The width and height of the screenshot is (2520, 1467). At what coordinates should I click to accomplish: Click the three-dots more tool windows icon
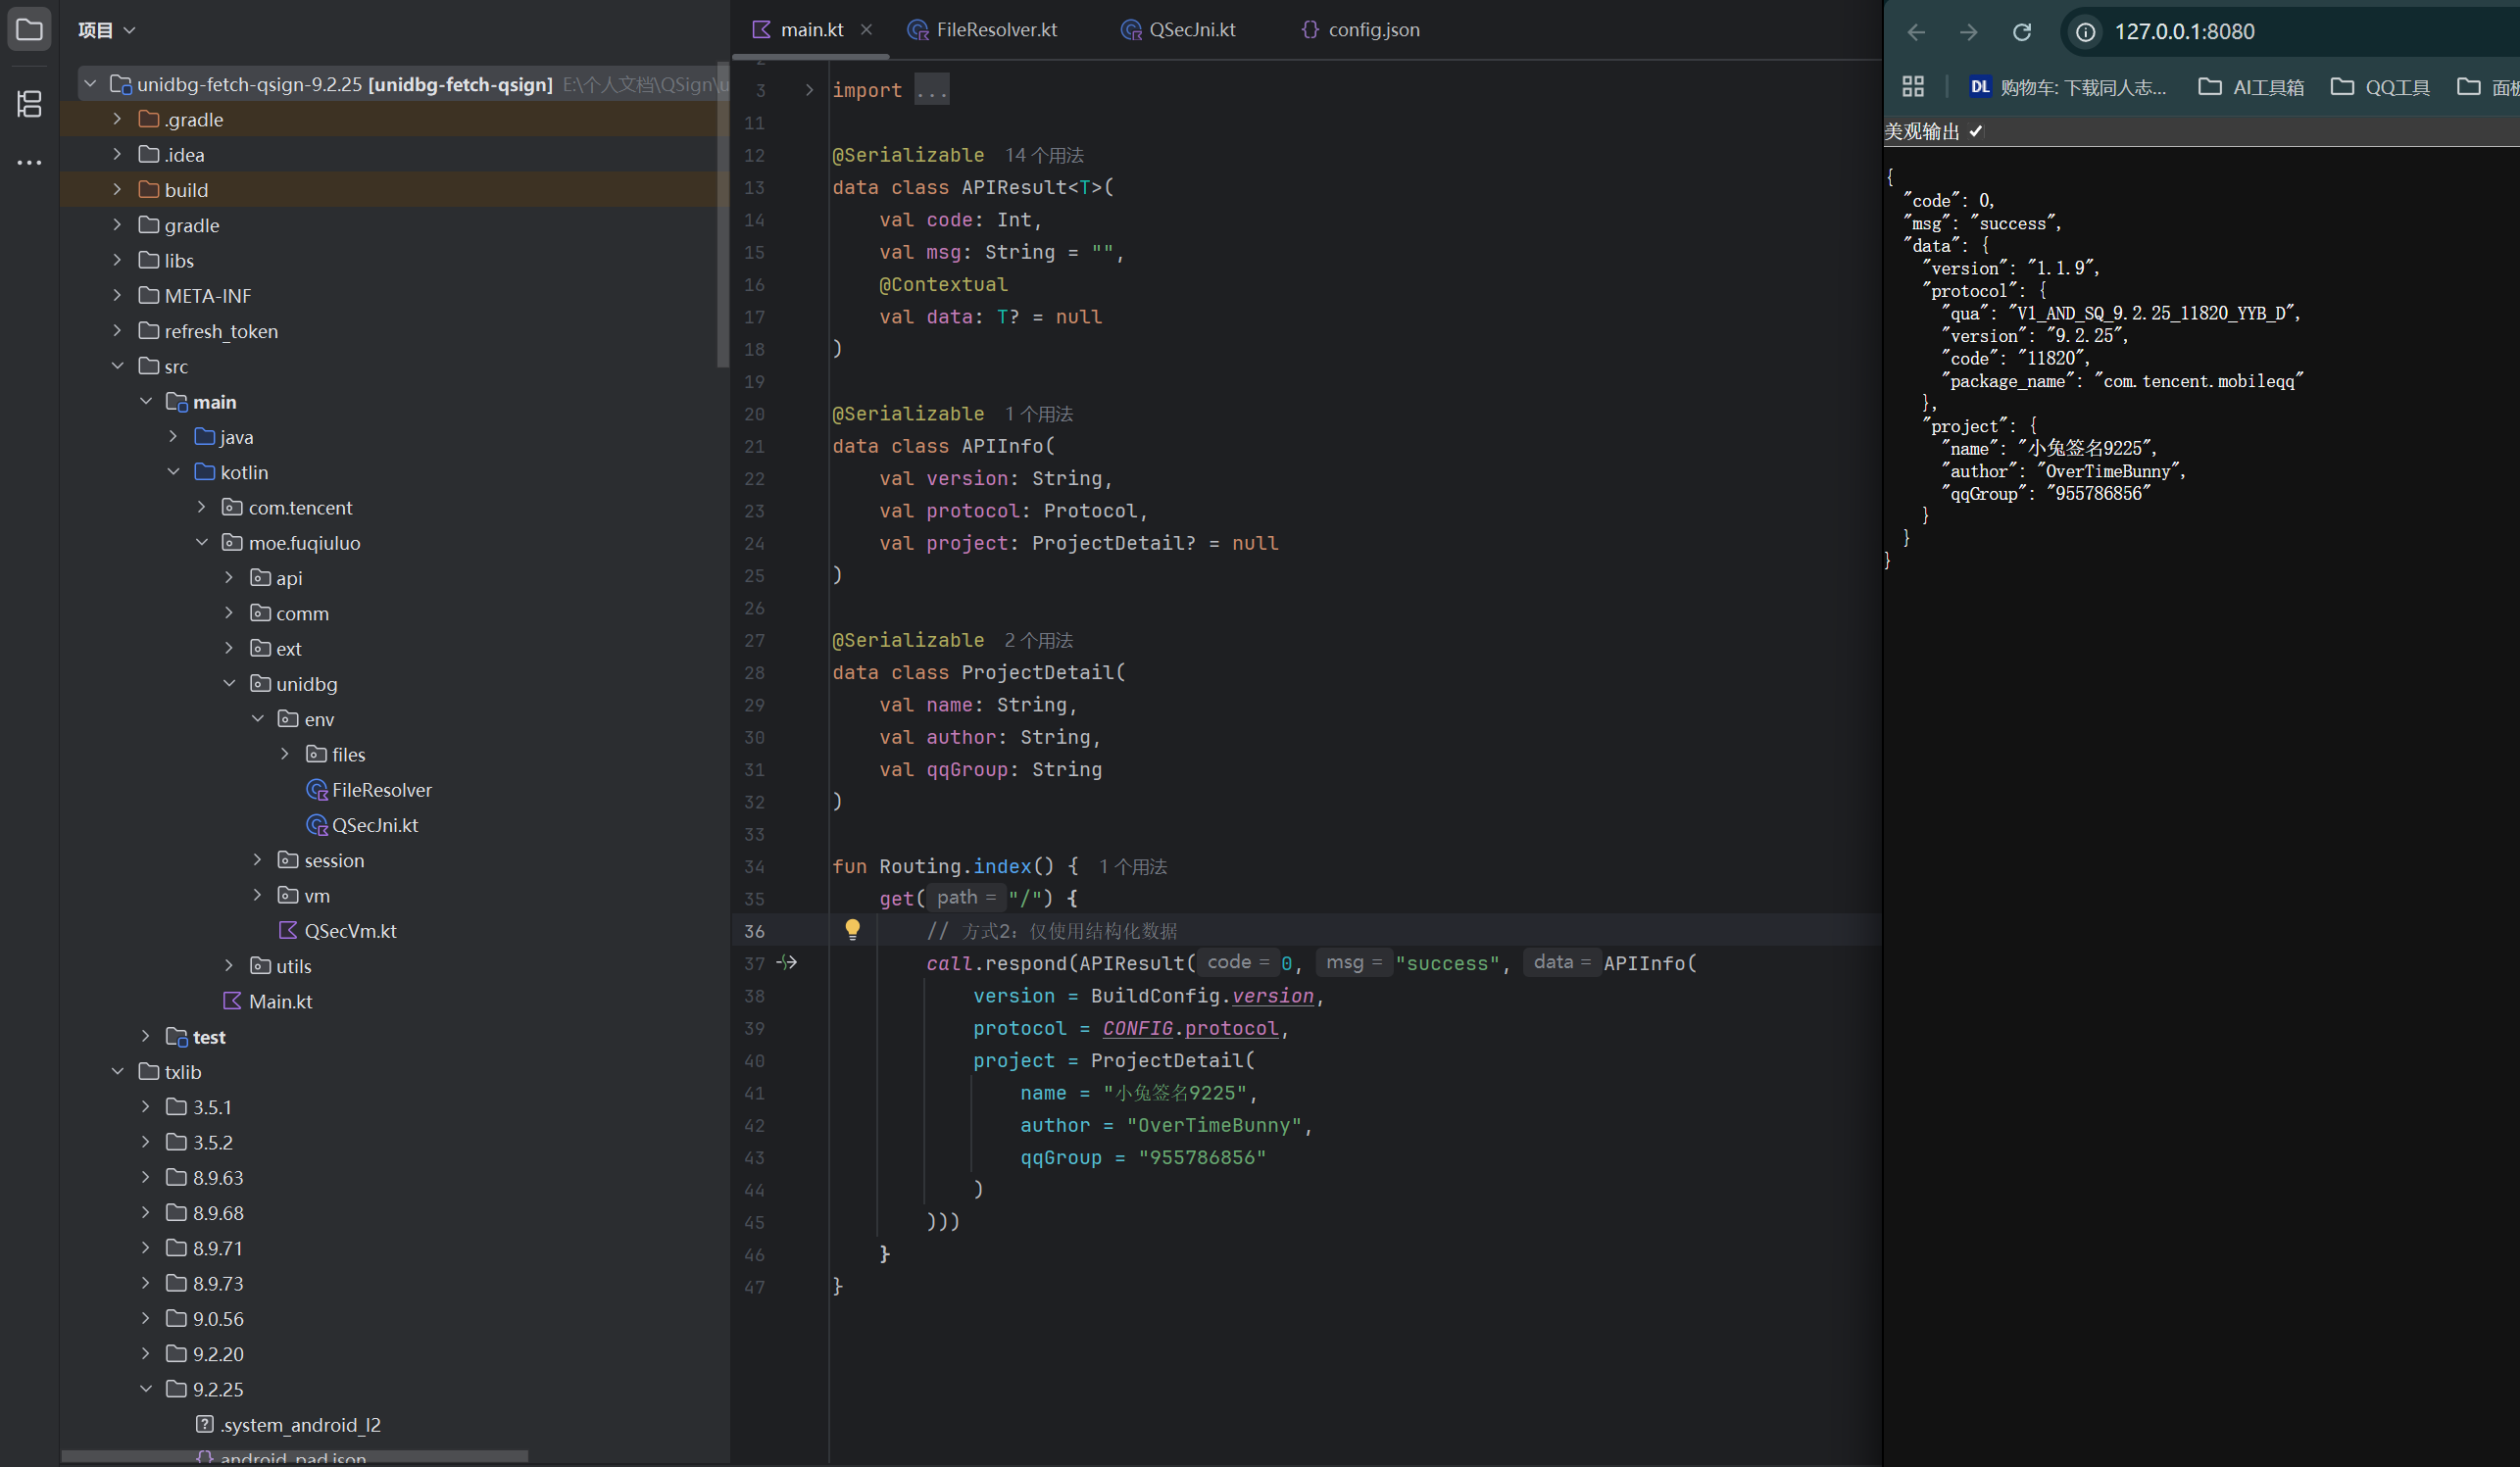tap(29, 162)
